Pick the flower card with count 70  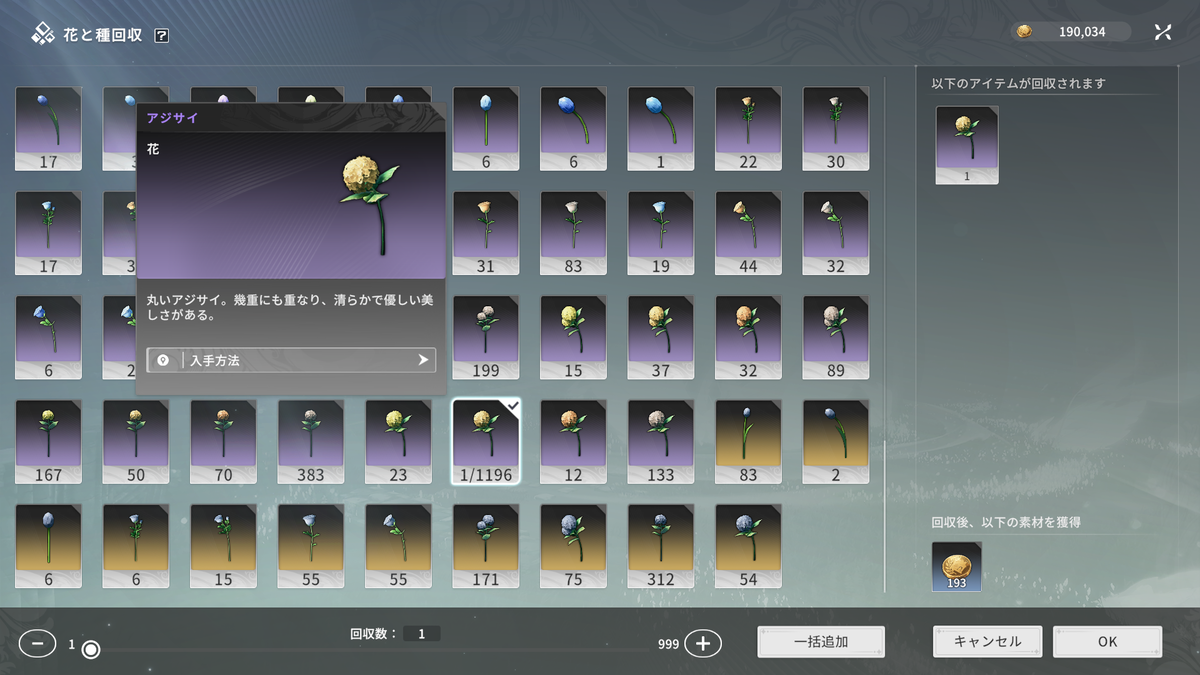point(223,442)
